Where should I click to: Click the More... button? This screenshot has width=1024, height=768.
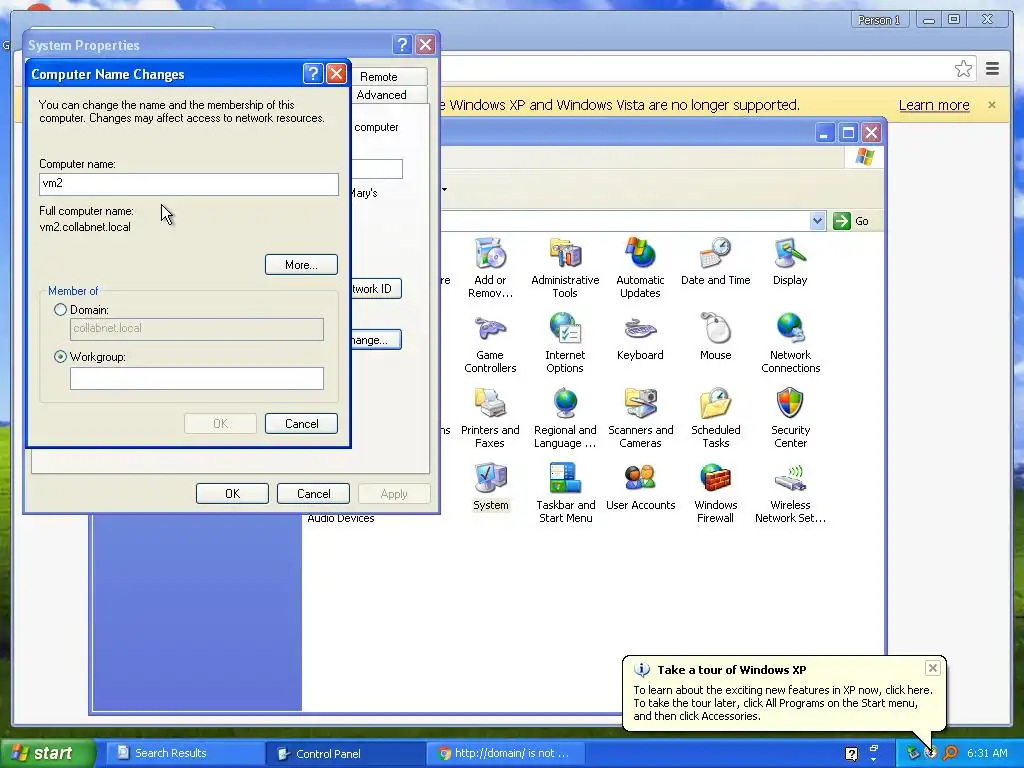tap(301, 264)
